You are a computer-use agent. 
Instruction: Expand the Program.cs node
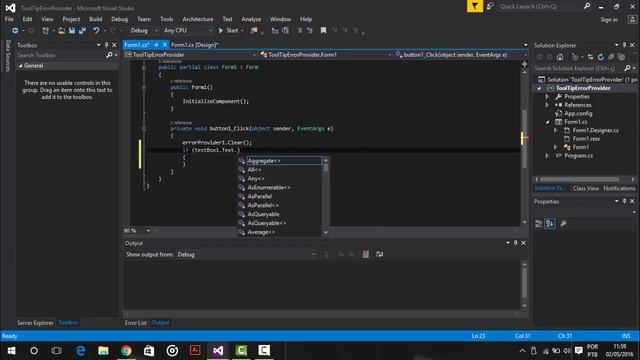pyautogui.click(x=547, y=156)
